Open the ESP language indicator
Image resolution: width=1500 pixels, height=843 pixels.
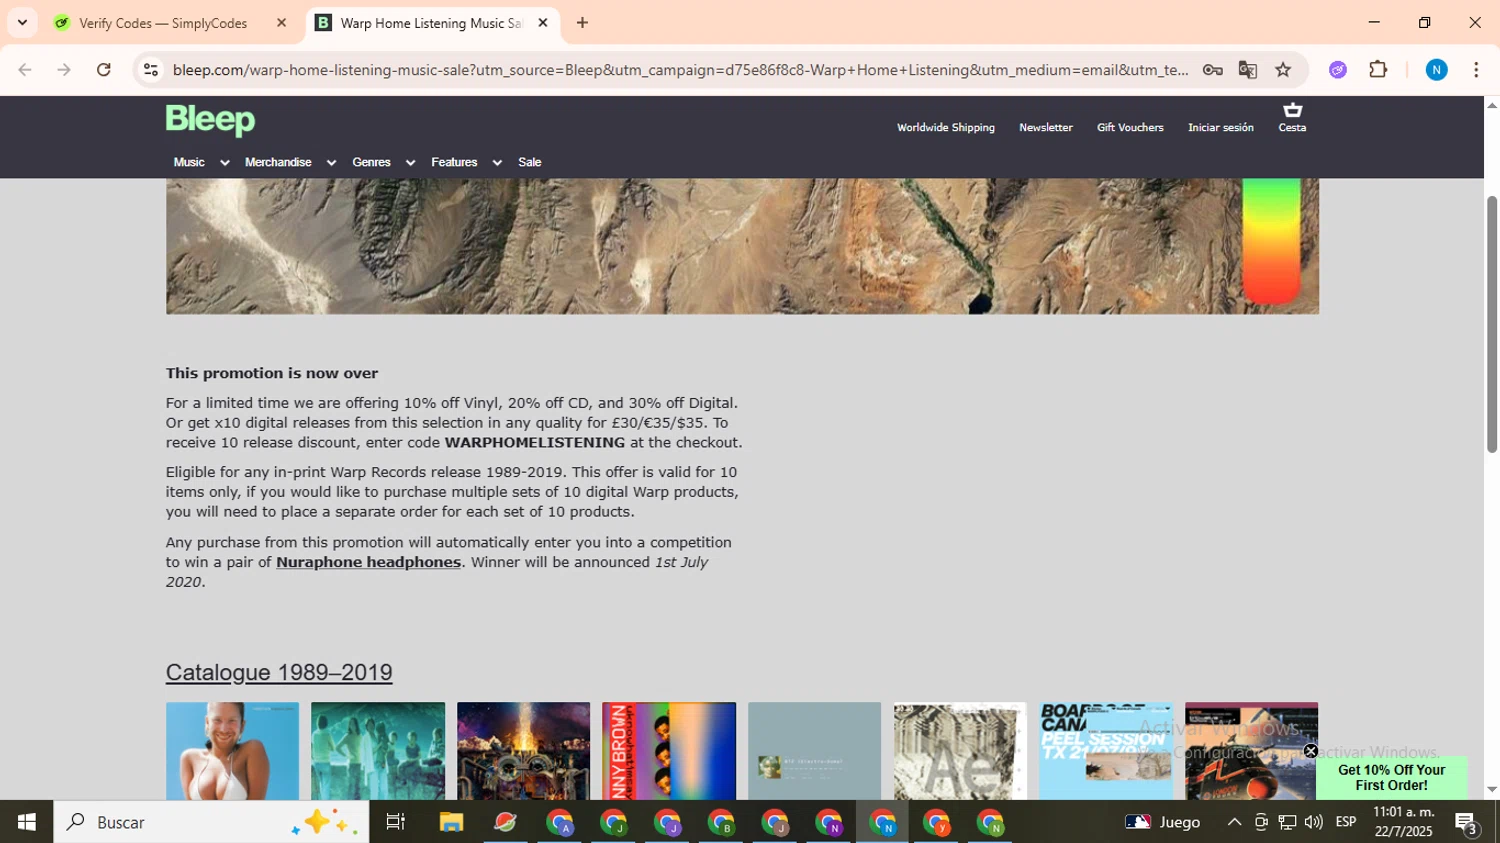1346,822
